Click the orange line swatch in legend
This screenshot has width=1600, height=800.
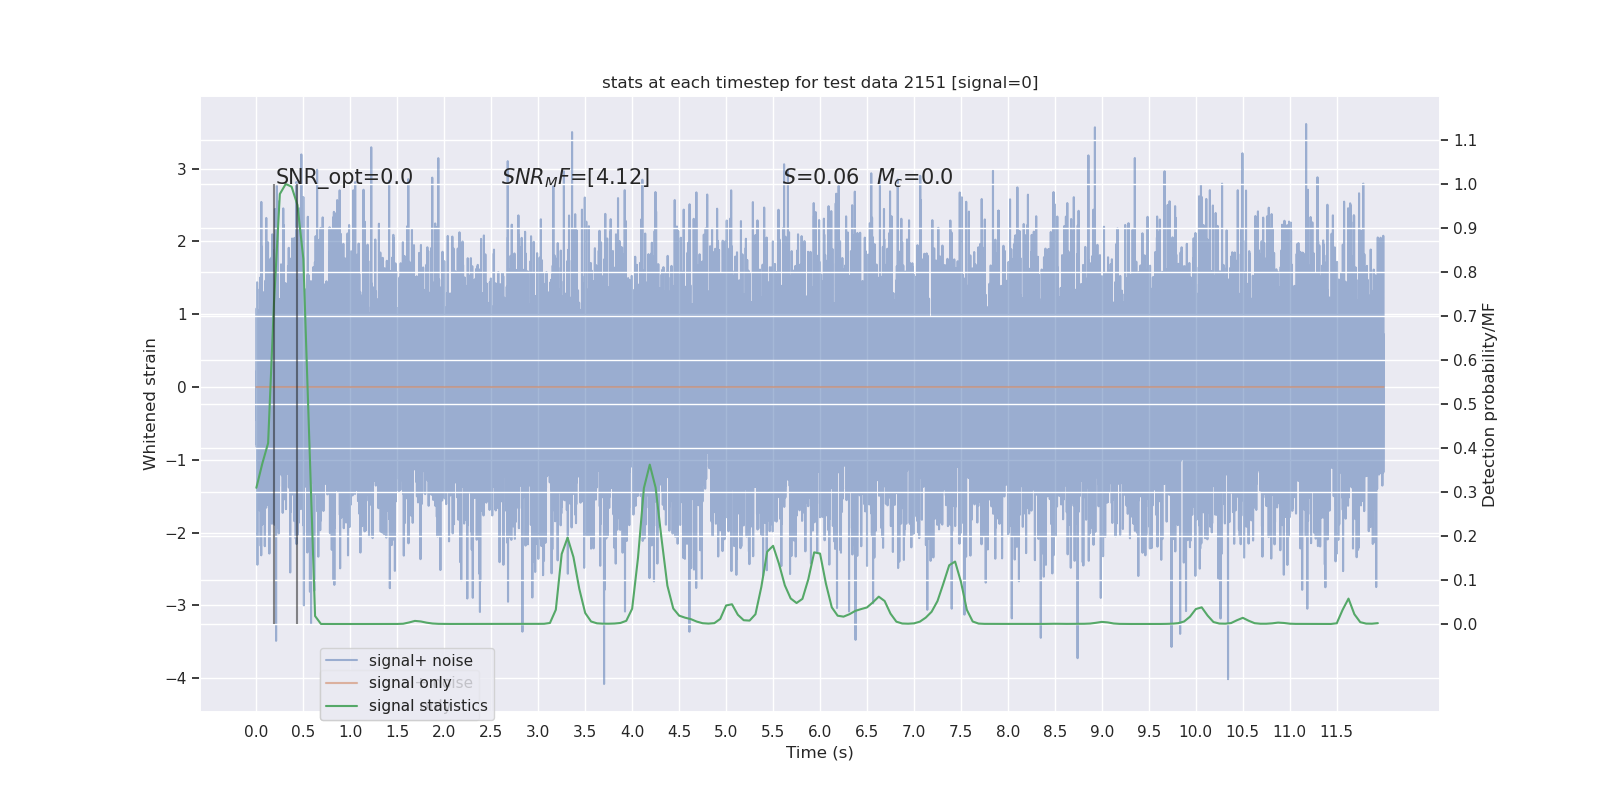point(342,683)
